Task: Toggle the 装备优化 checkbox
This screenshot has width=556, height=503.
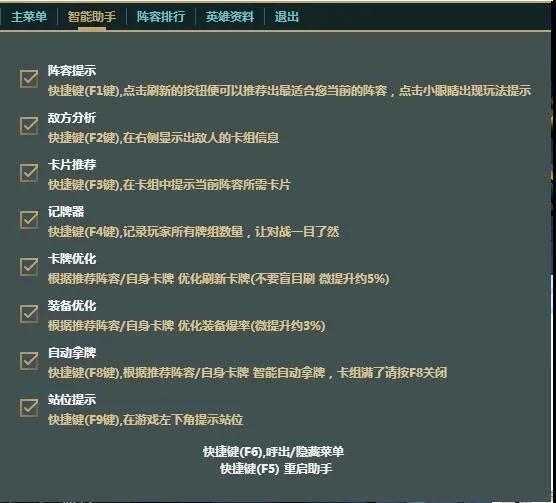Action: point(29,314)
